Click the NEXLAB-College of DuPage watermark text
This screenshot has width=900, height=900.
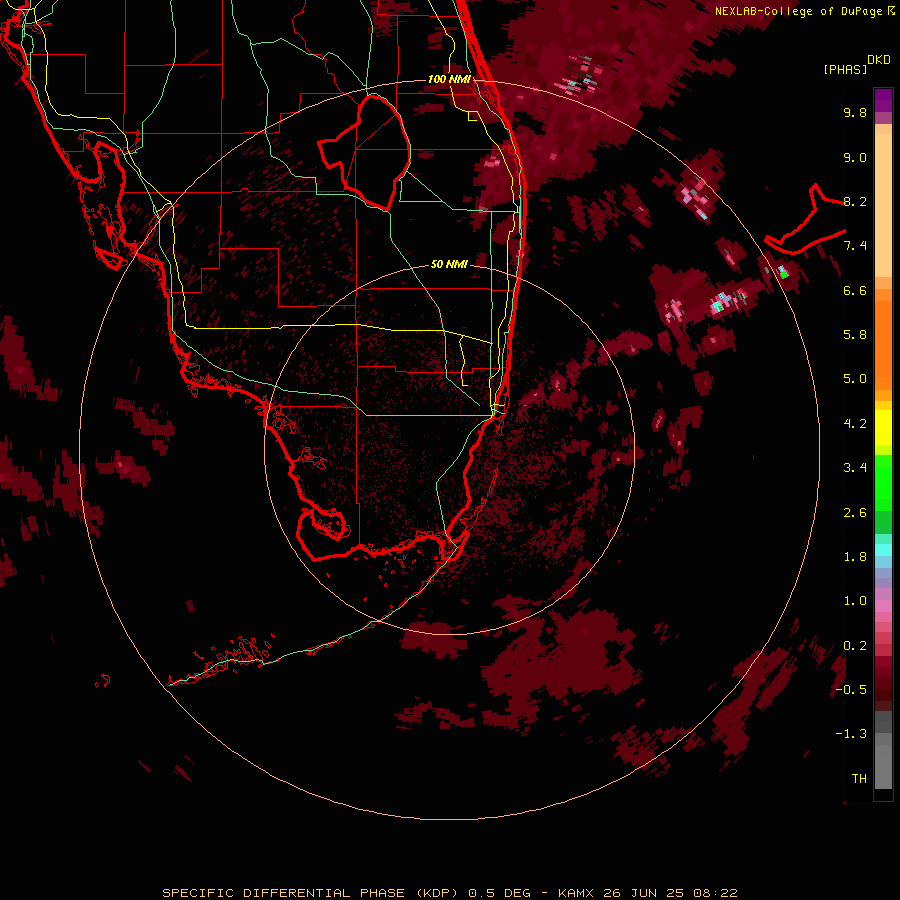pos(804,11)
